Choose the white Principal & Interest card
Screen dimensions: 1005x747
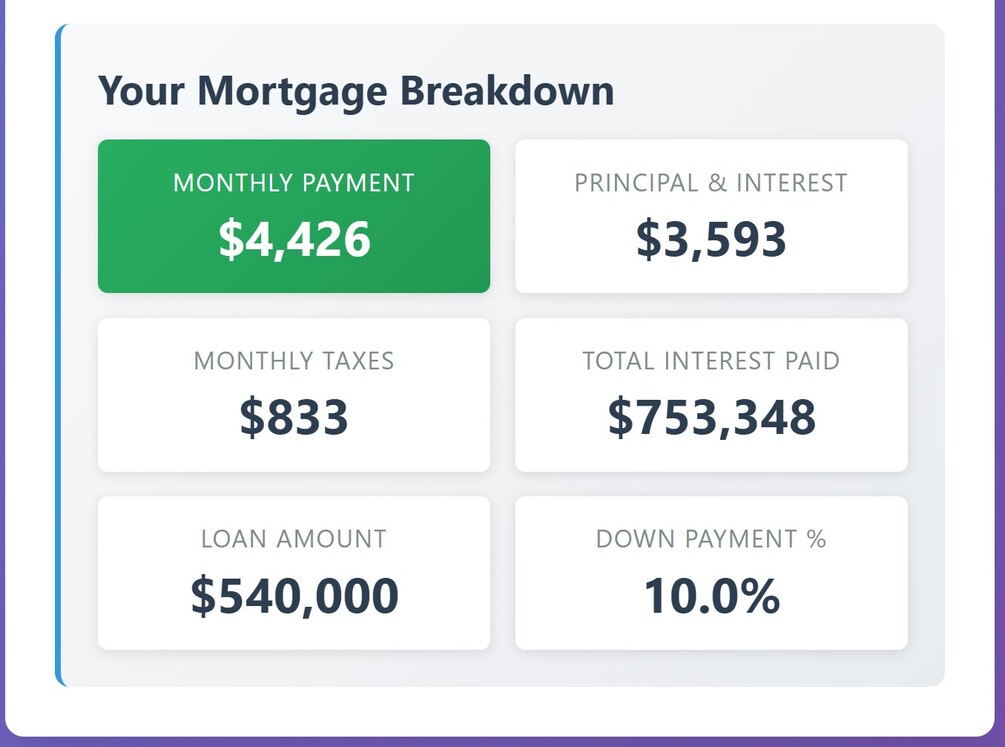[x=711, y=216]
